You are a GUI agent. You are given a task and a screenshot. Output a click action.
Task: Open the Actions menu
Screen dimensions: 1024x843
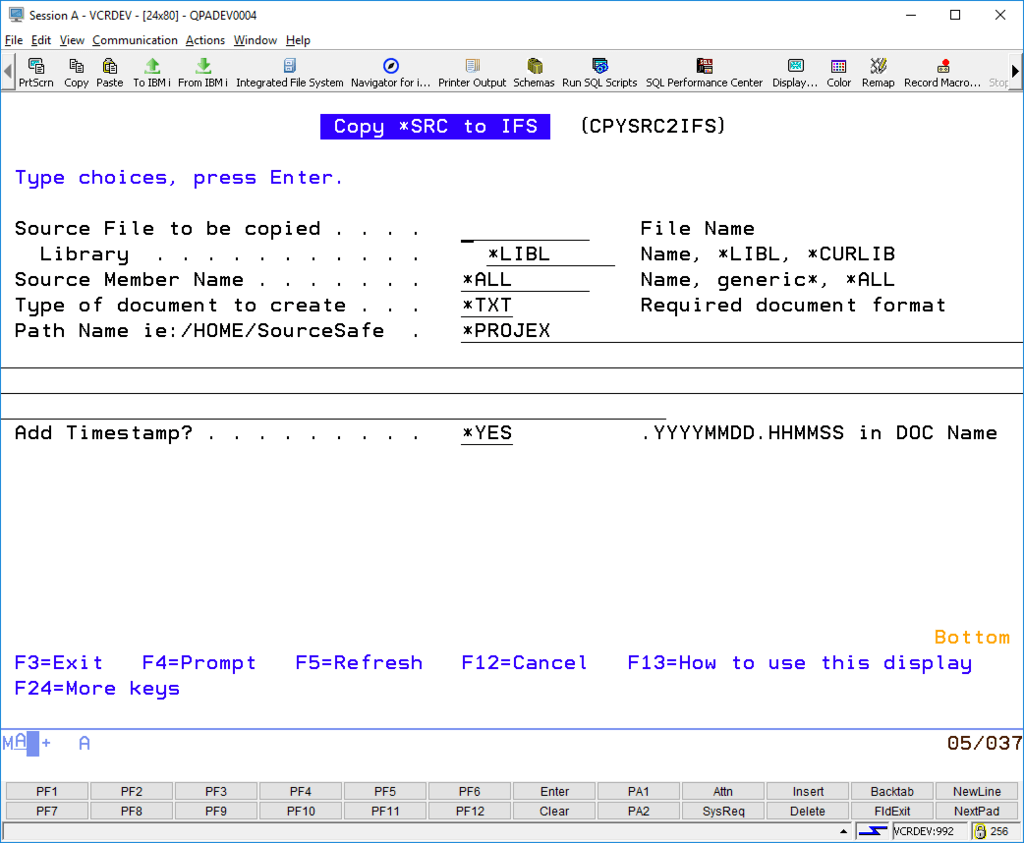pyautogui.click(x=205, y=40)
